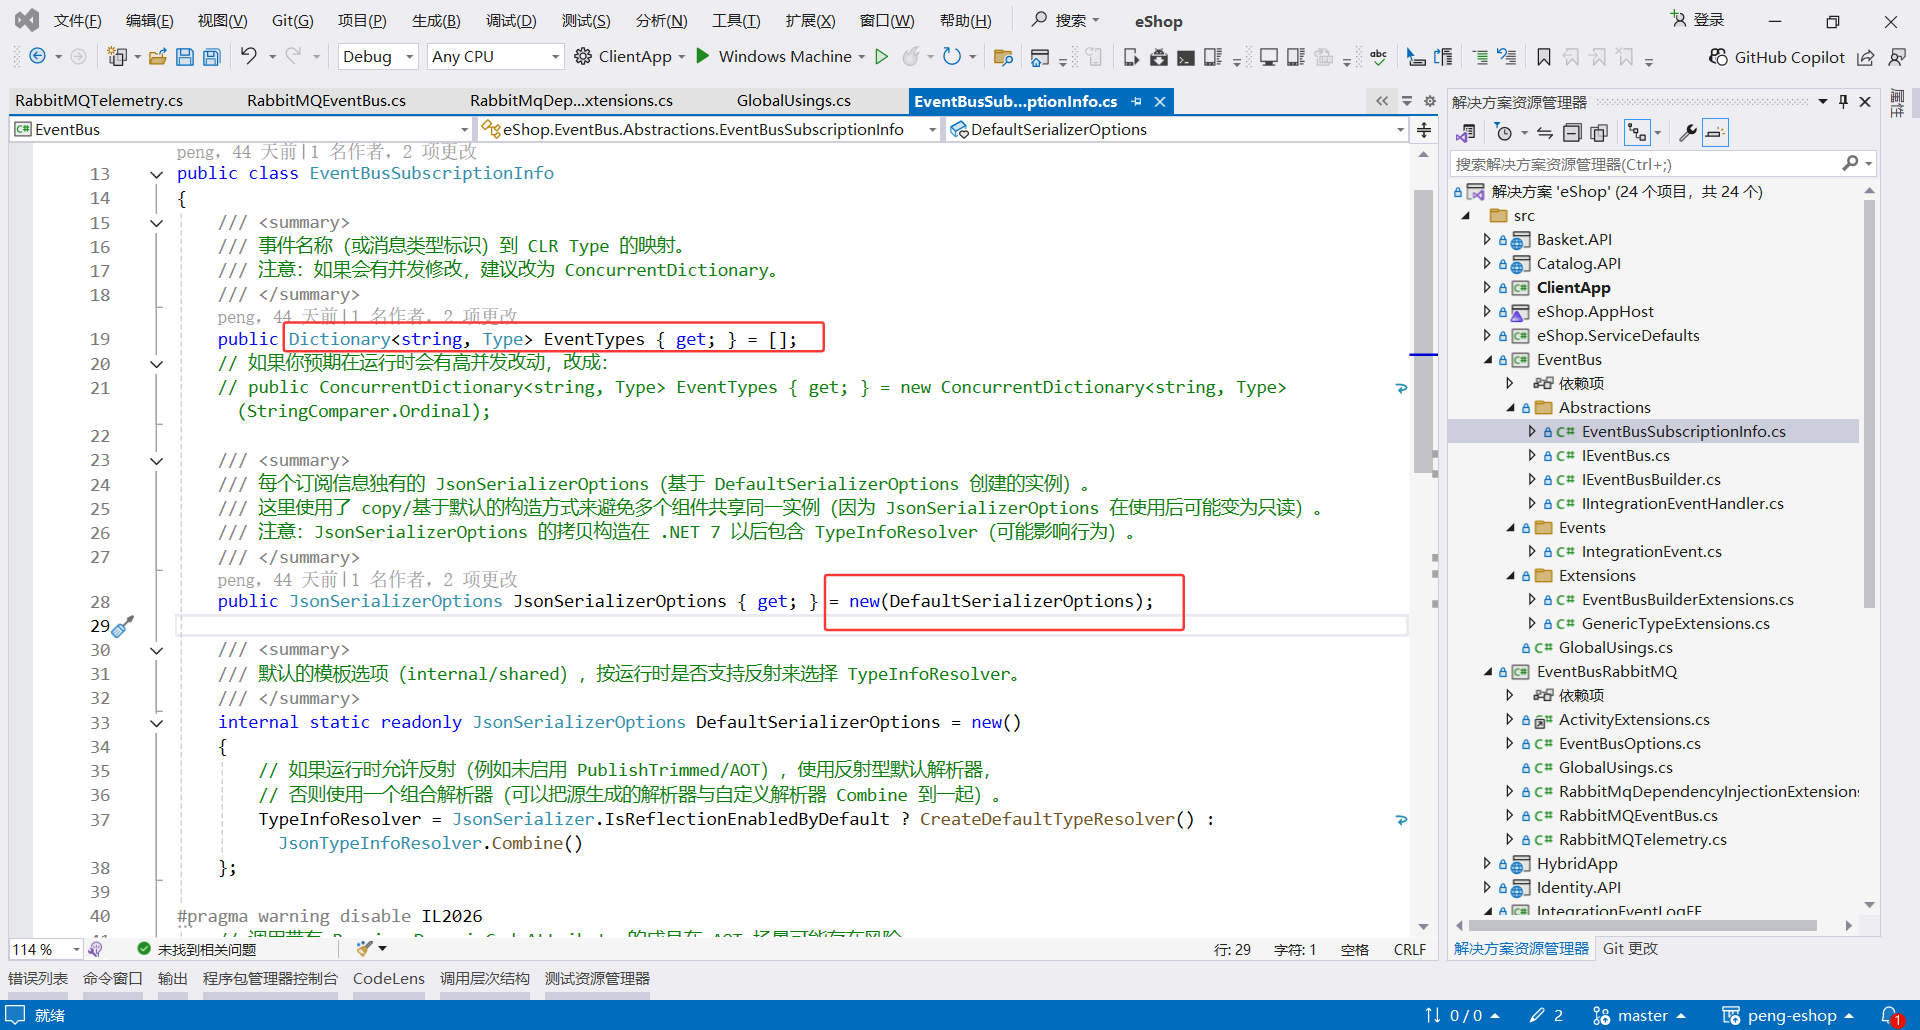Open the Git menu

pos(291,20)
